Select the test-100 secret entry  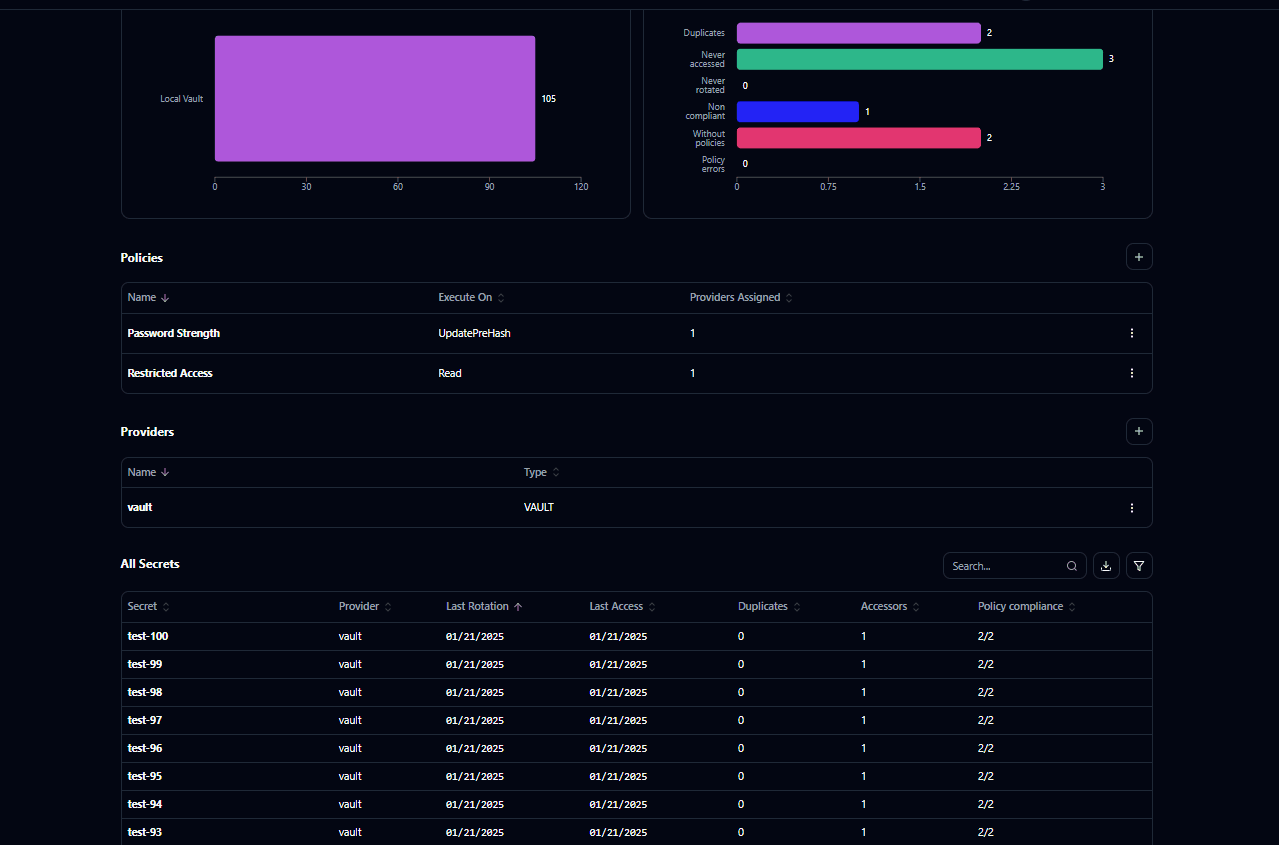point(147,636)
